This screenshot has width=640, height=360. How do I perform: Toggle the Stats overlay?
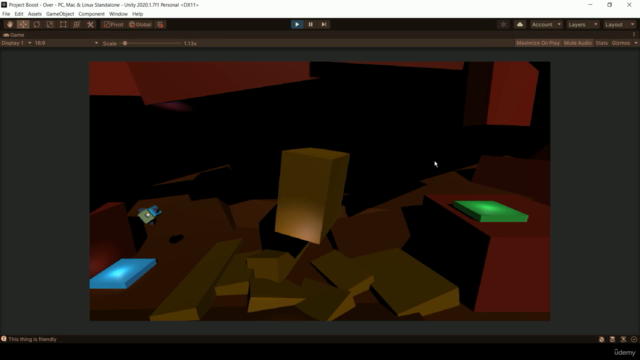click(x=602, y=43)
